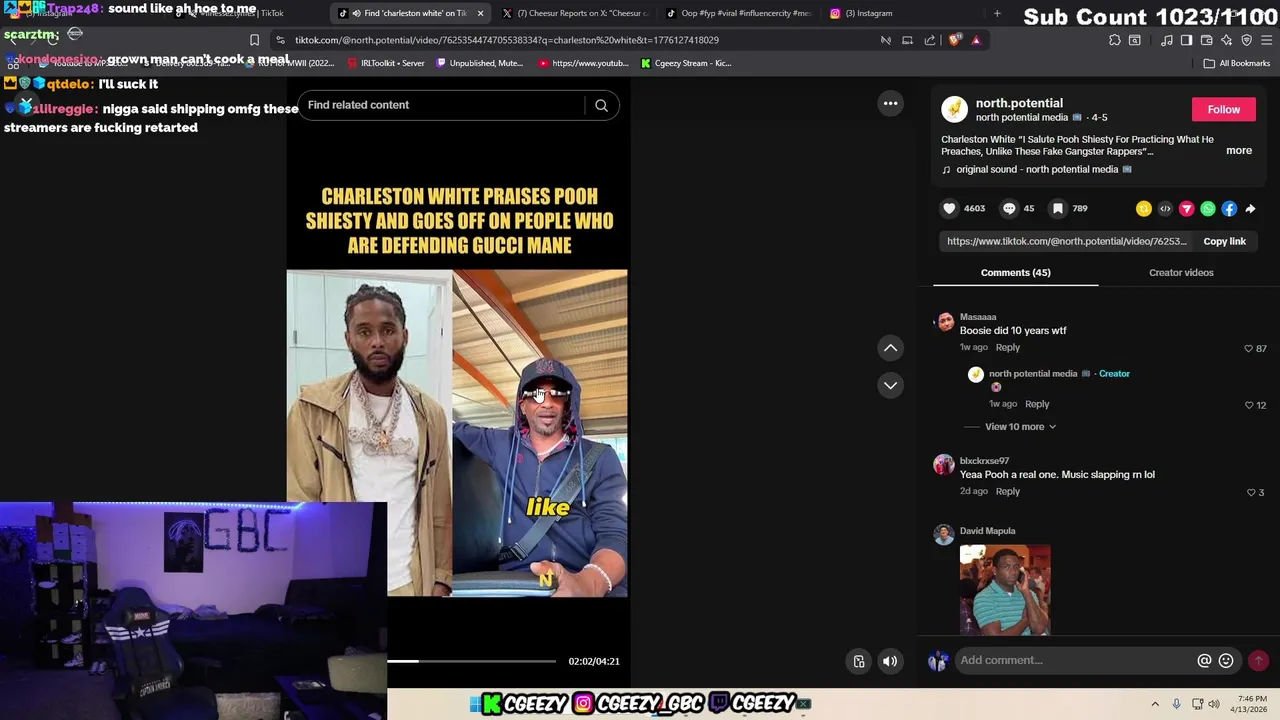Open the taskbar clock showing 7:46 PM
The height and width of the screenshot is (720, 1280).
pyautogui.click(x=1251, y=704)
